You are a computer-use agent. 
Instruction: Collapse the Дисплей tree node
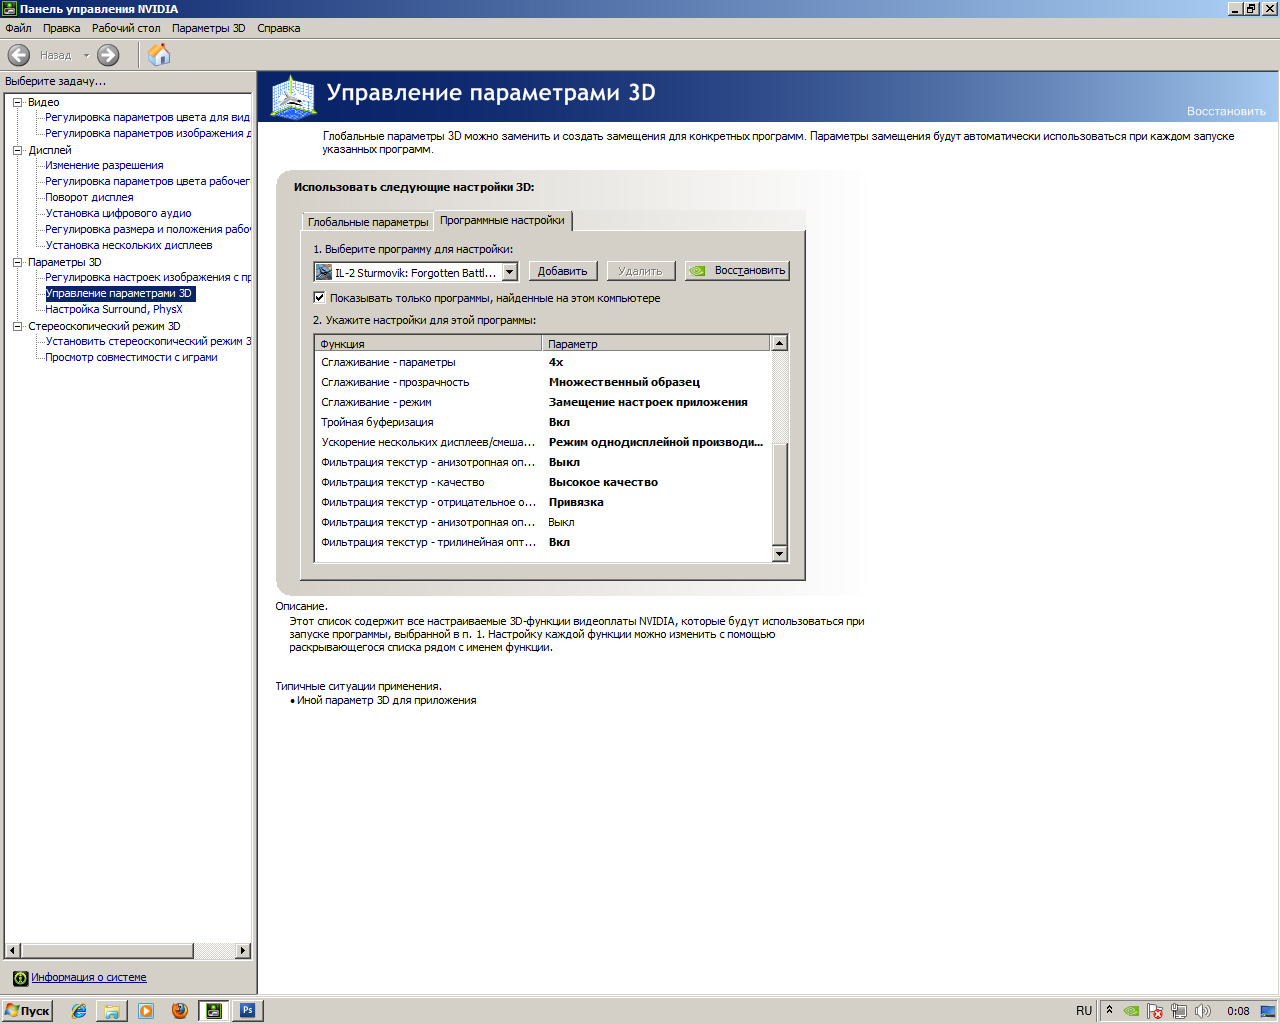pos(17,150)
